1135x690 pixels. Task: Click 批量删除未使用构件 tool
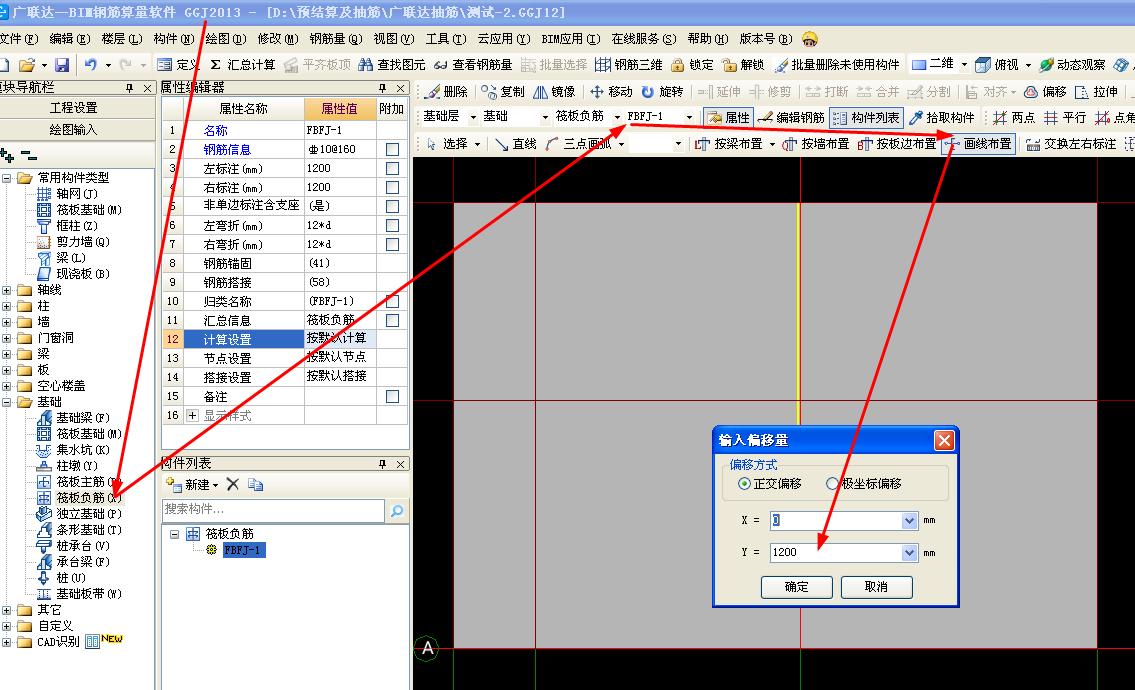pyautogui.click(x=837, y=64)
